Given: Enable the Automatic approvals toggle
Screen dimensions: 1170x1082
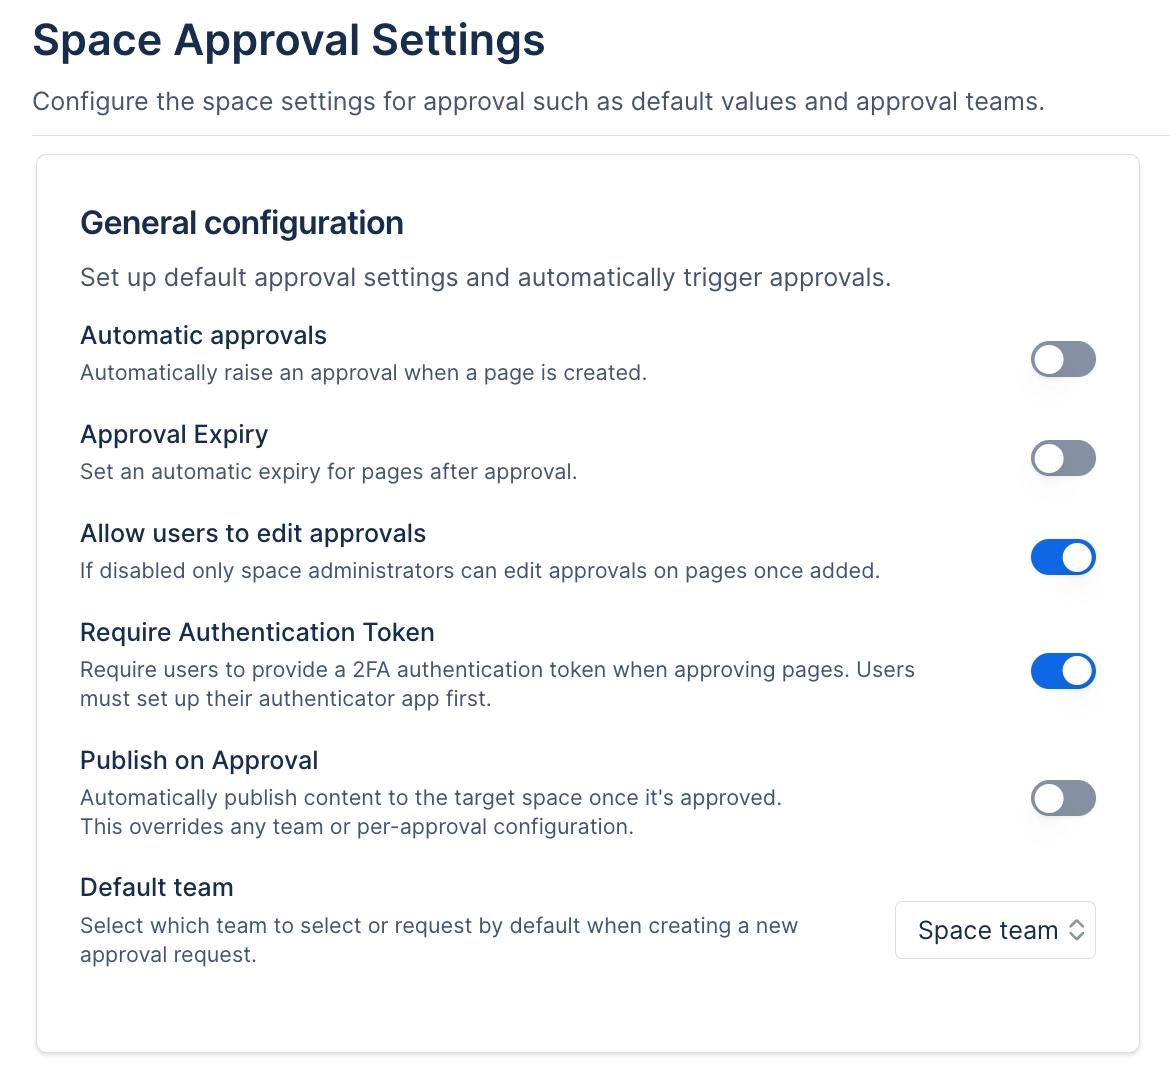Looking at the screenshot, I should pyautogui.click(x=1063, y=359).
